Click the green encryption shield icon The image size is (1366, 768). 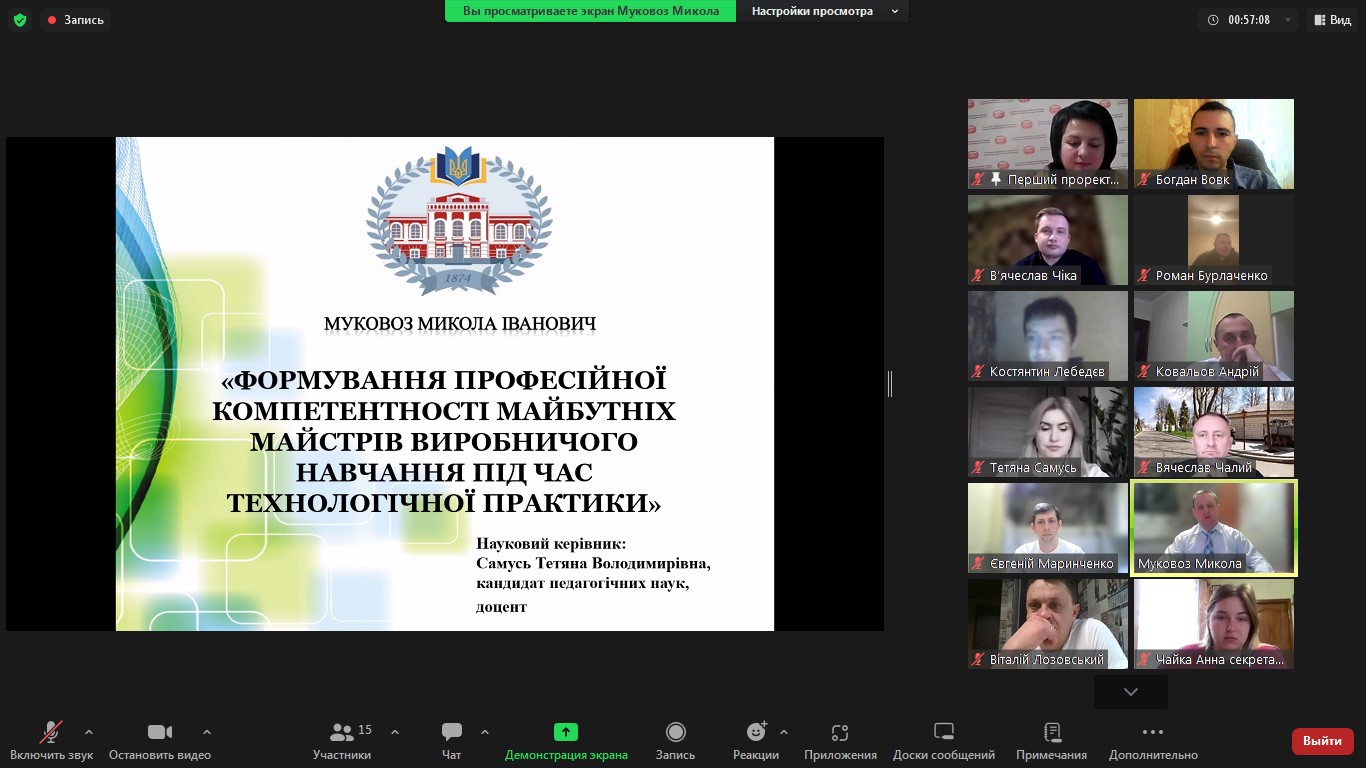20,20
